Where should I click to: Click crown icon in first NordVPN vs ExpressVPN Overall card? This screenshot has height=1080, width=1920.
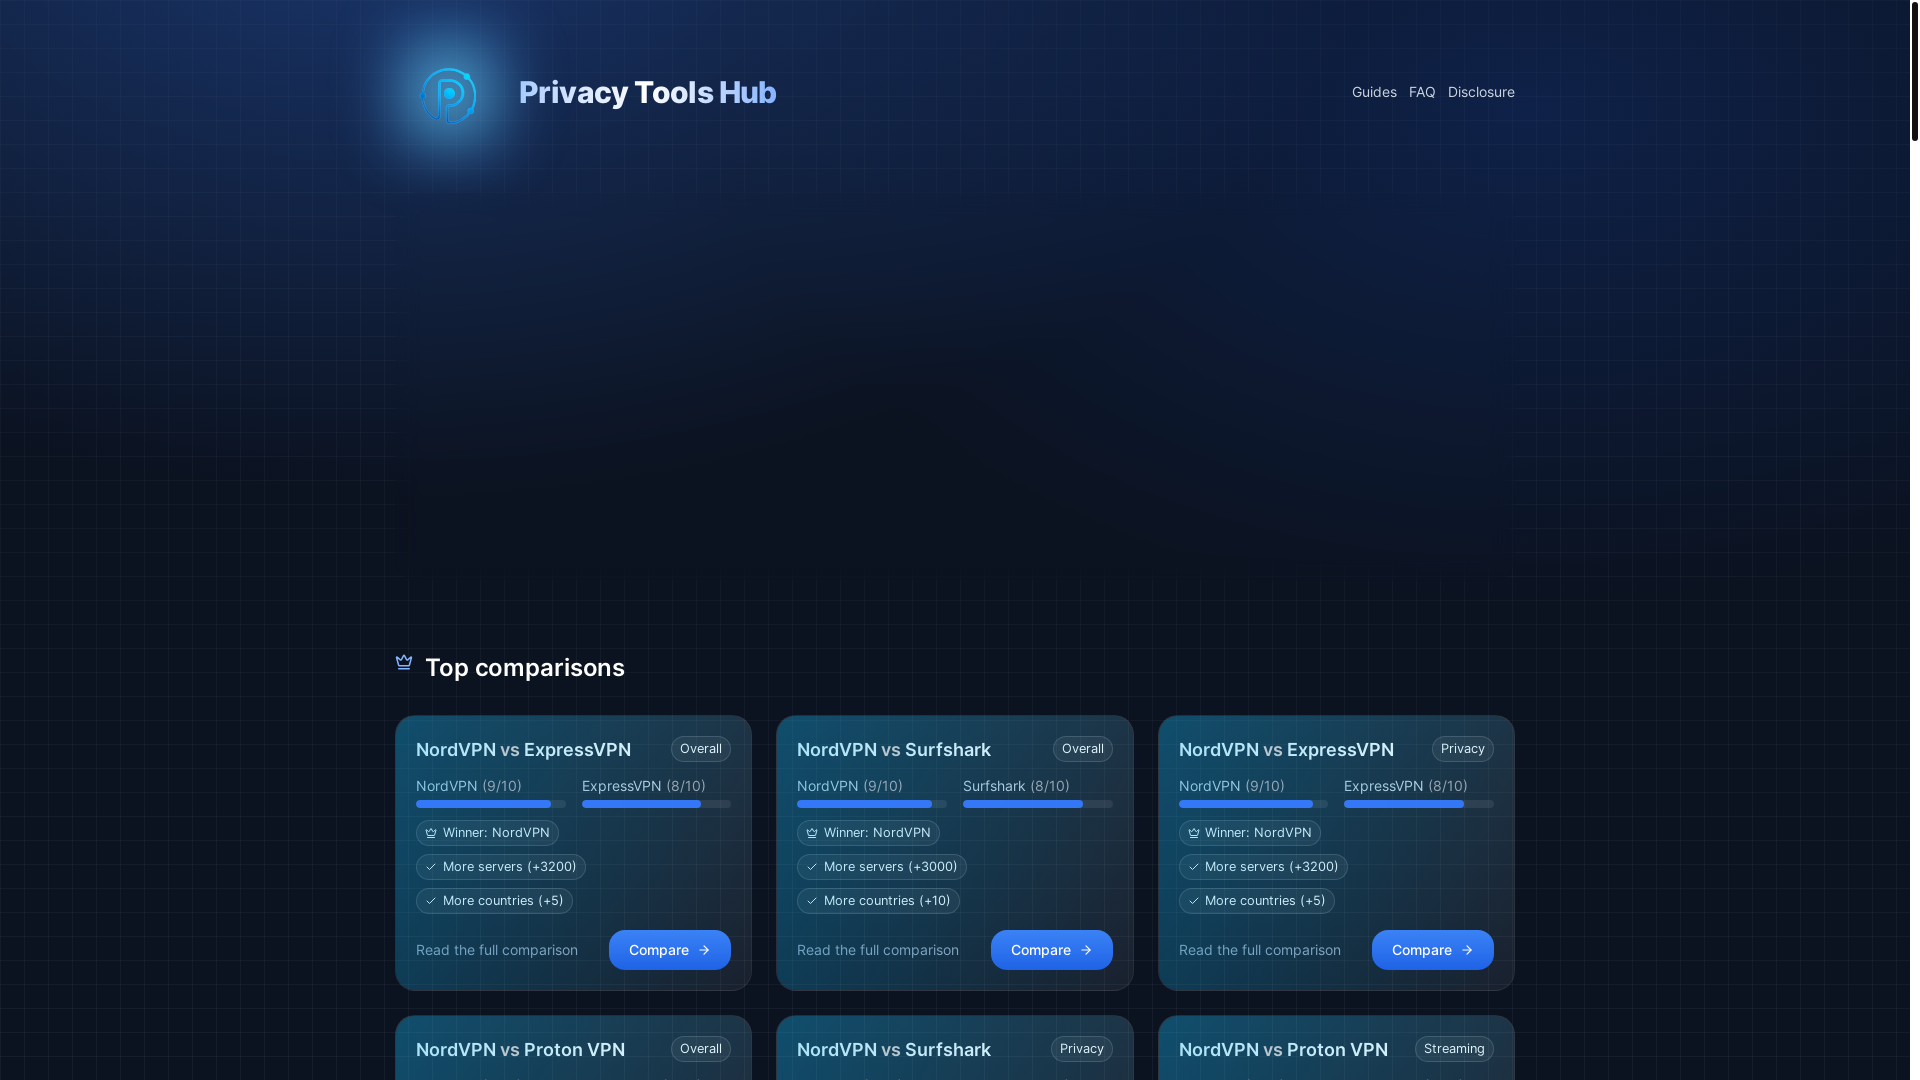(431, 833)
